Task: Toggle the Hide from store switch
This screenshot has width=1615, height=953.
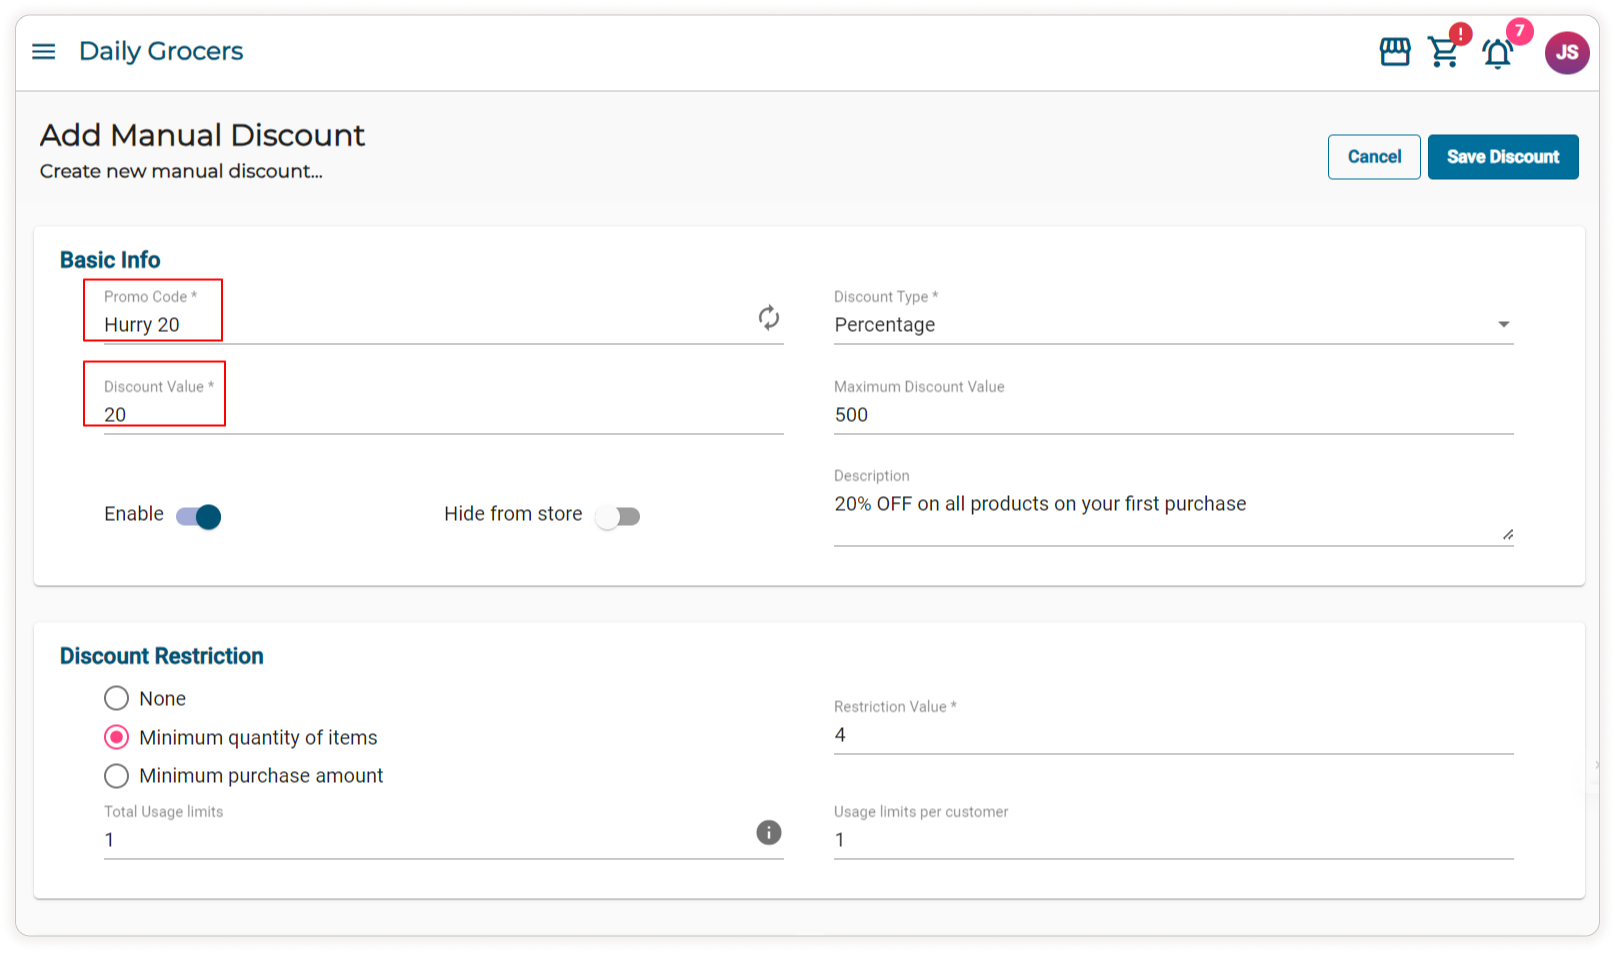Action: [x=617, y=516]
